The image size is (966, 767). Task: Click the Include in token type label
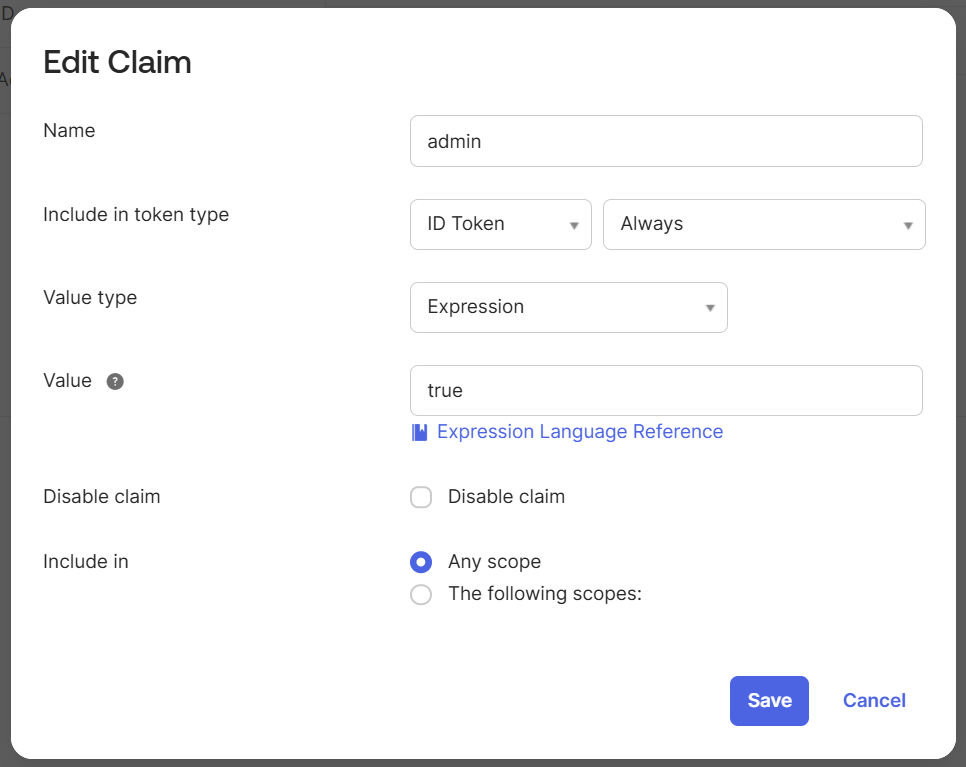(x=136, y=214)
